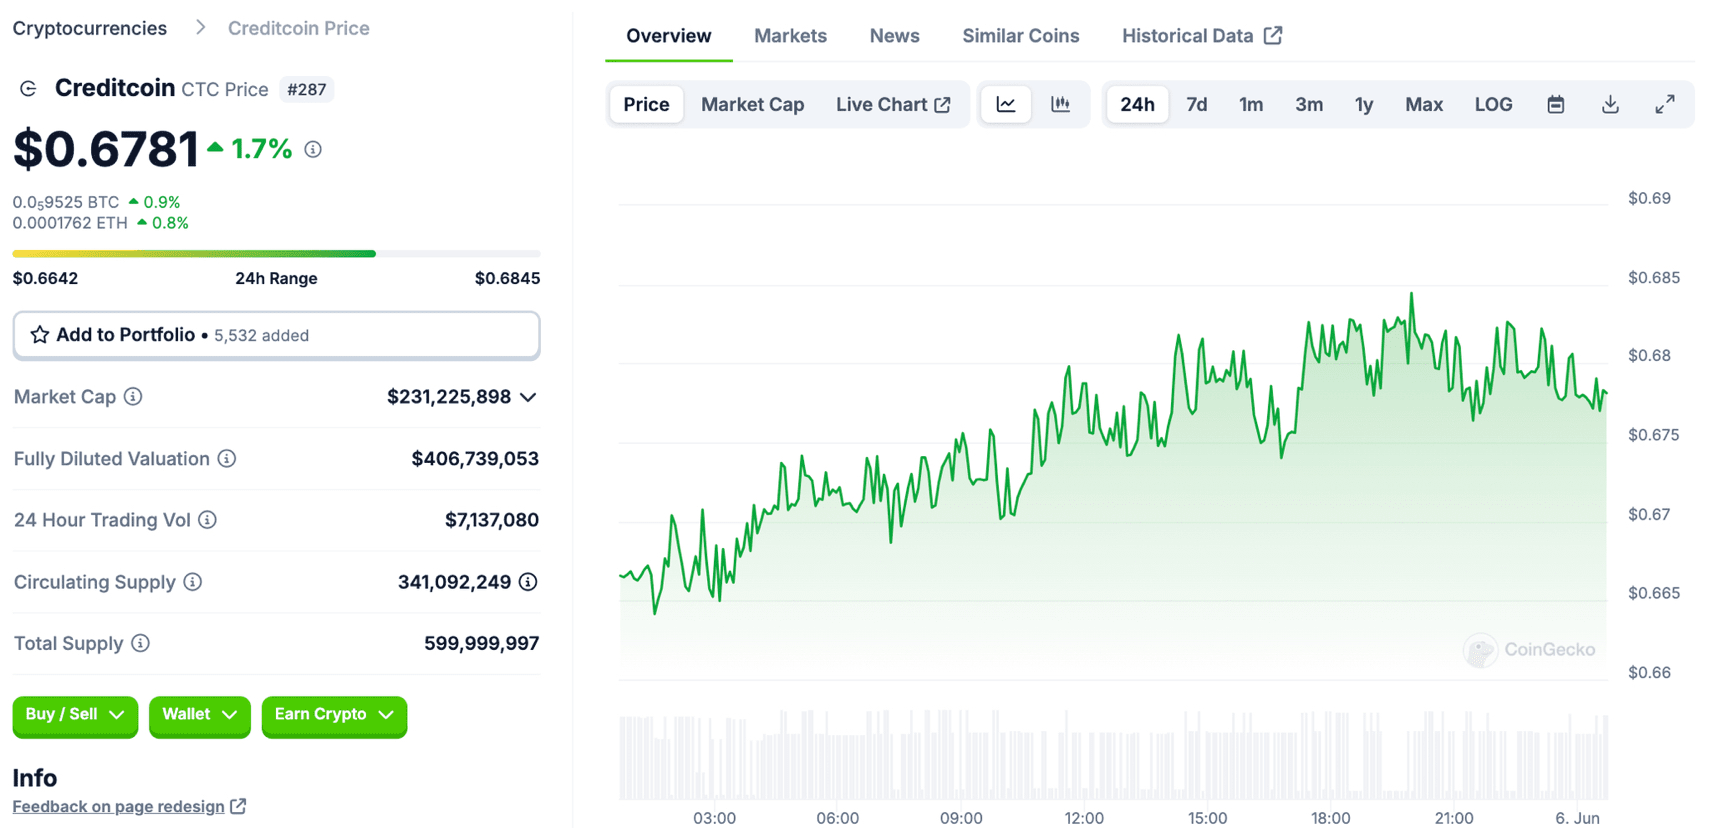Expand chart to fullscreen icon
This screenshot has height=828, width=1711.
tap(1665, 104)
